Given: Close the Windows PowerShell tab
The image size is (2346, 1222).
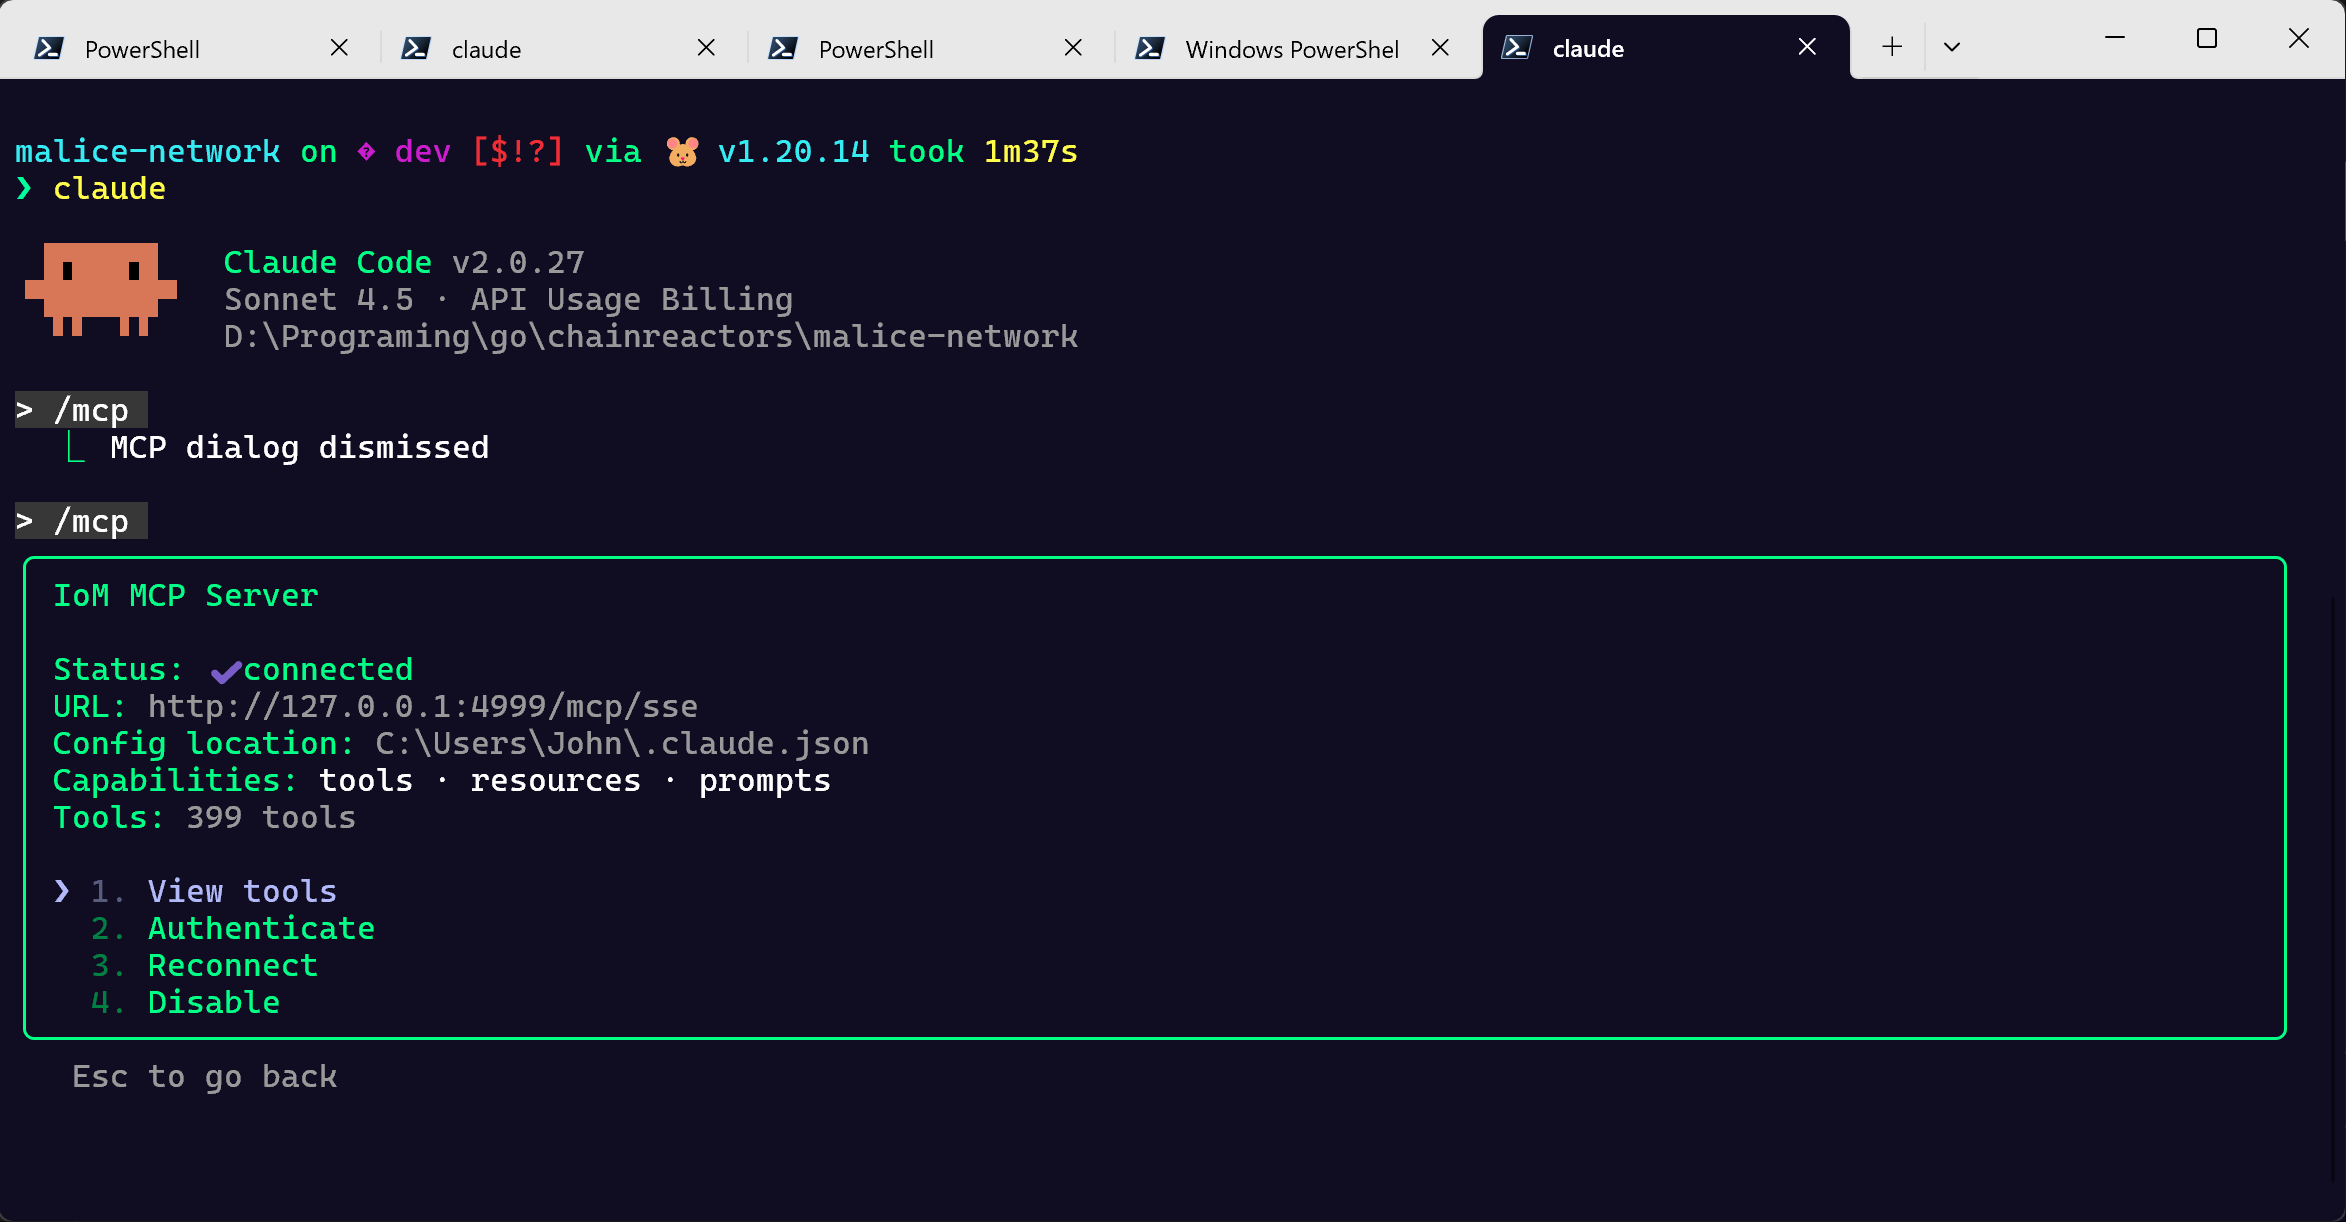Looking at the screenshot, I should (1440, 48).
